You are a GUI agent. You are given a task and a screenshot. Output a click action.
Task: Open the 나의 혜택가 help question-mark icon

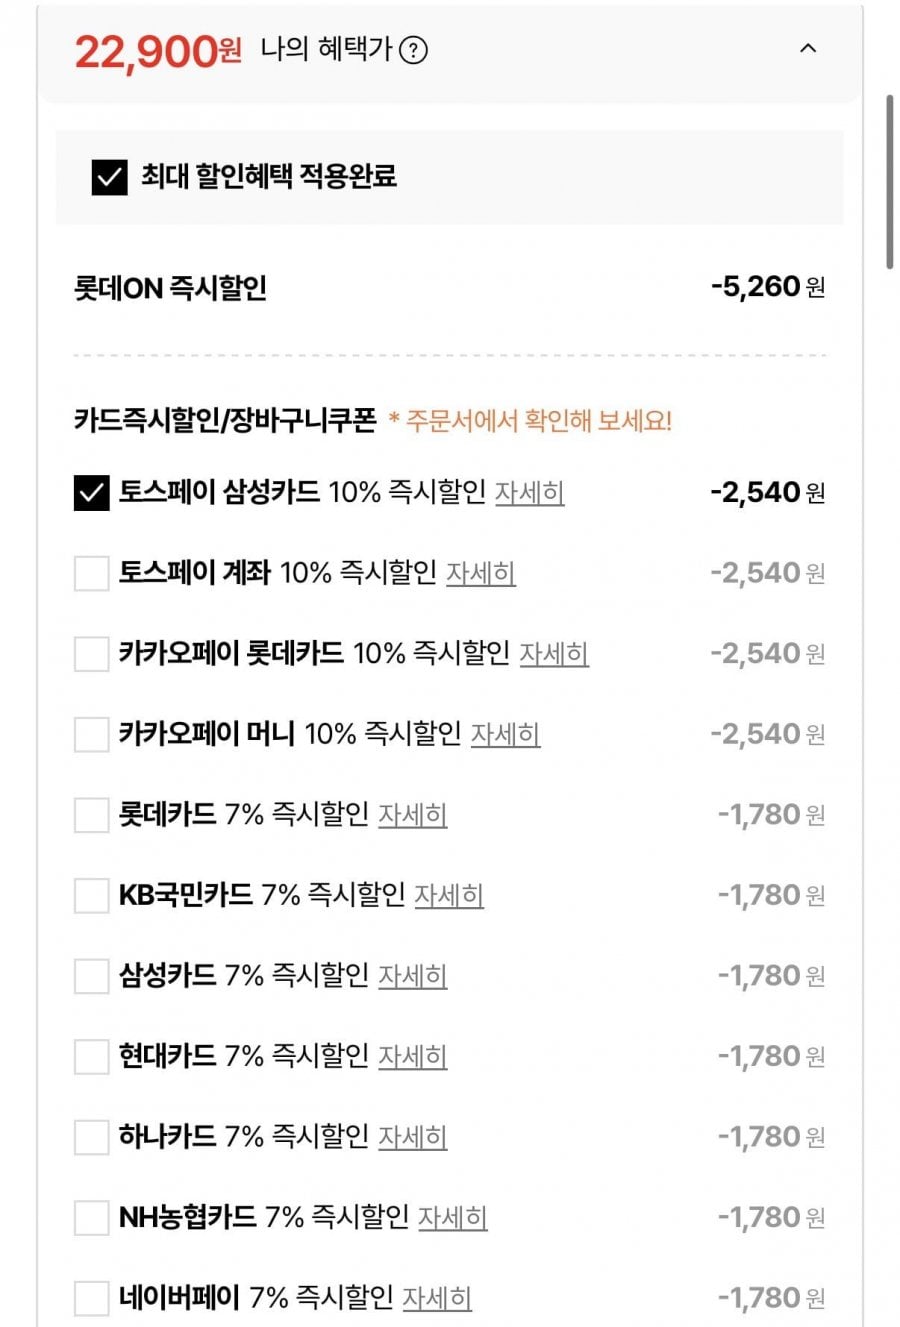[x=413, y=50]
